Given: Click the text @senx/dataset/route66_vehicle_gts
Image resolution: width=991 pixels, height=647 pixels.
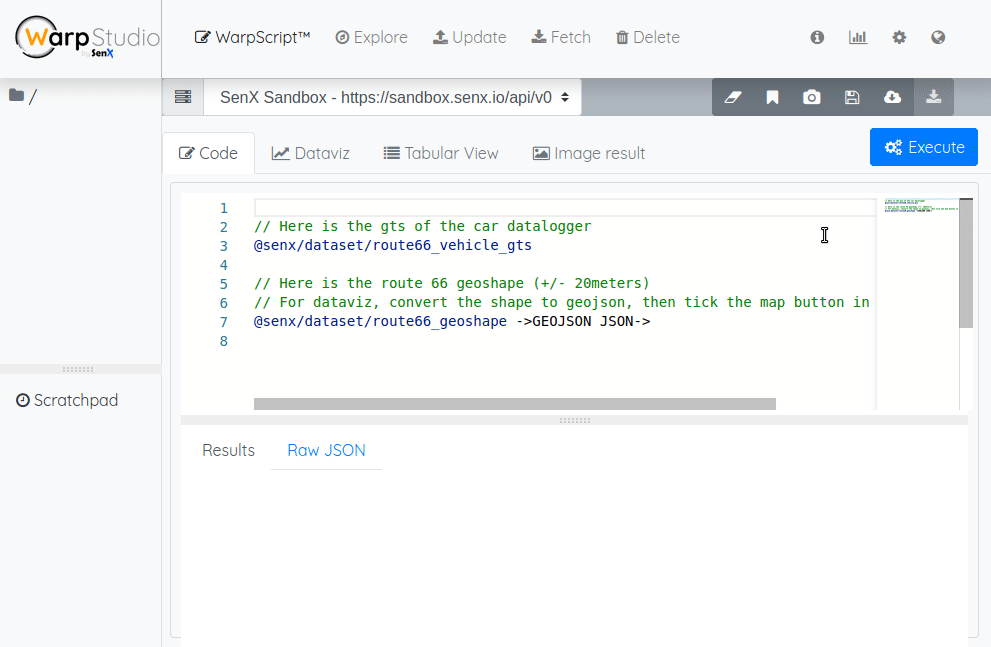Looking at the screenshot, I should [392, 245].
